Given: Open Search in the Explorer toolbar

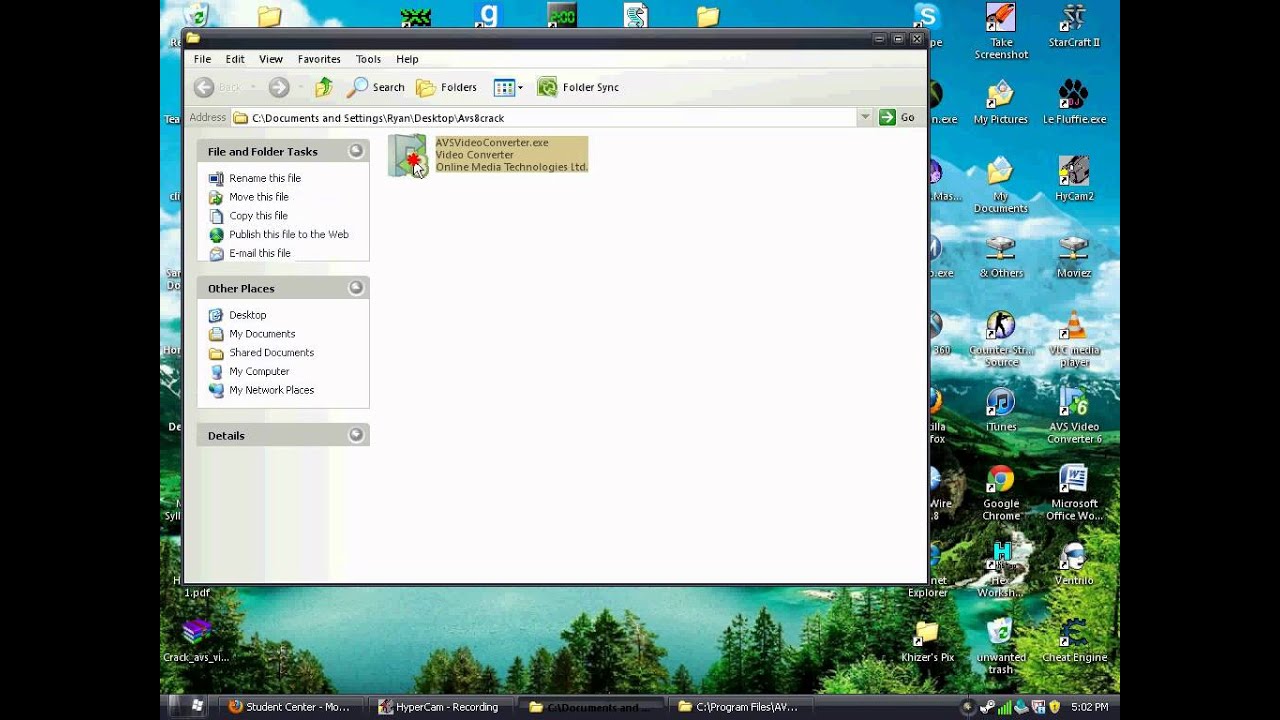Looking at the screenshot, I should click(376, 87).
